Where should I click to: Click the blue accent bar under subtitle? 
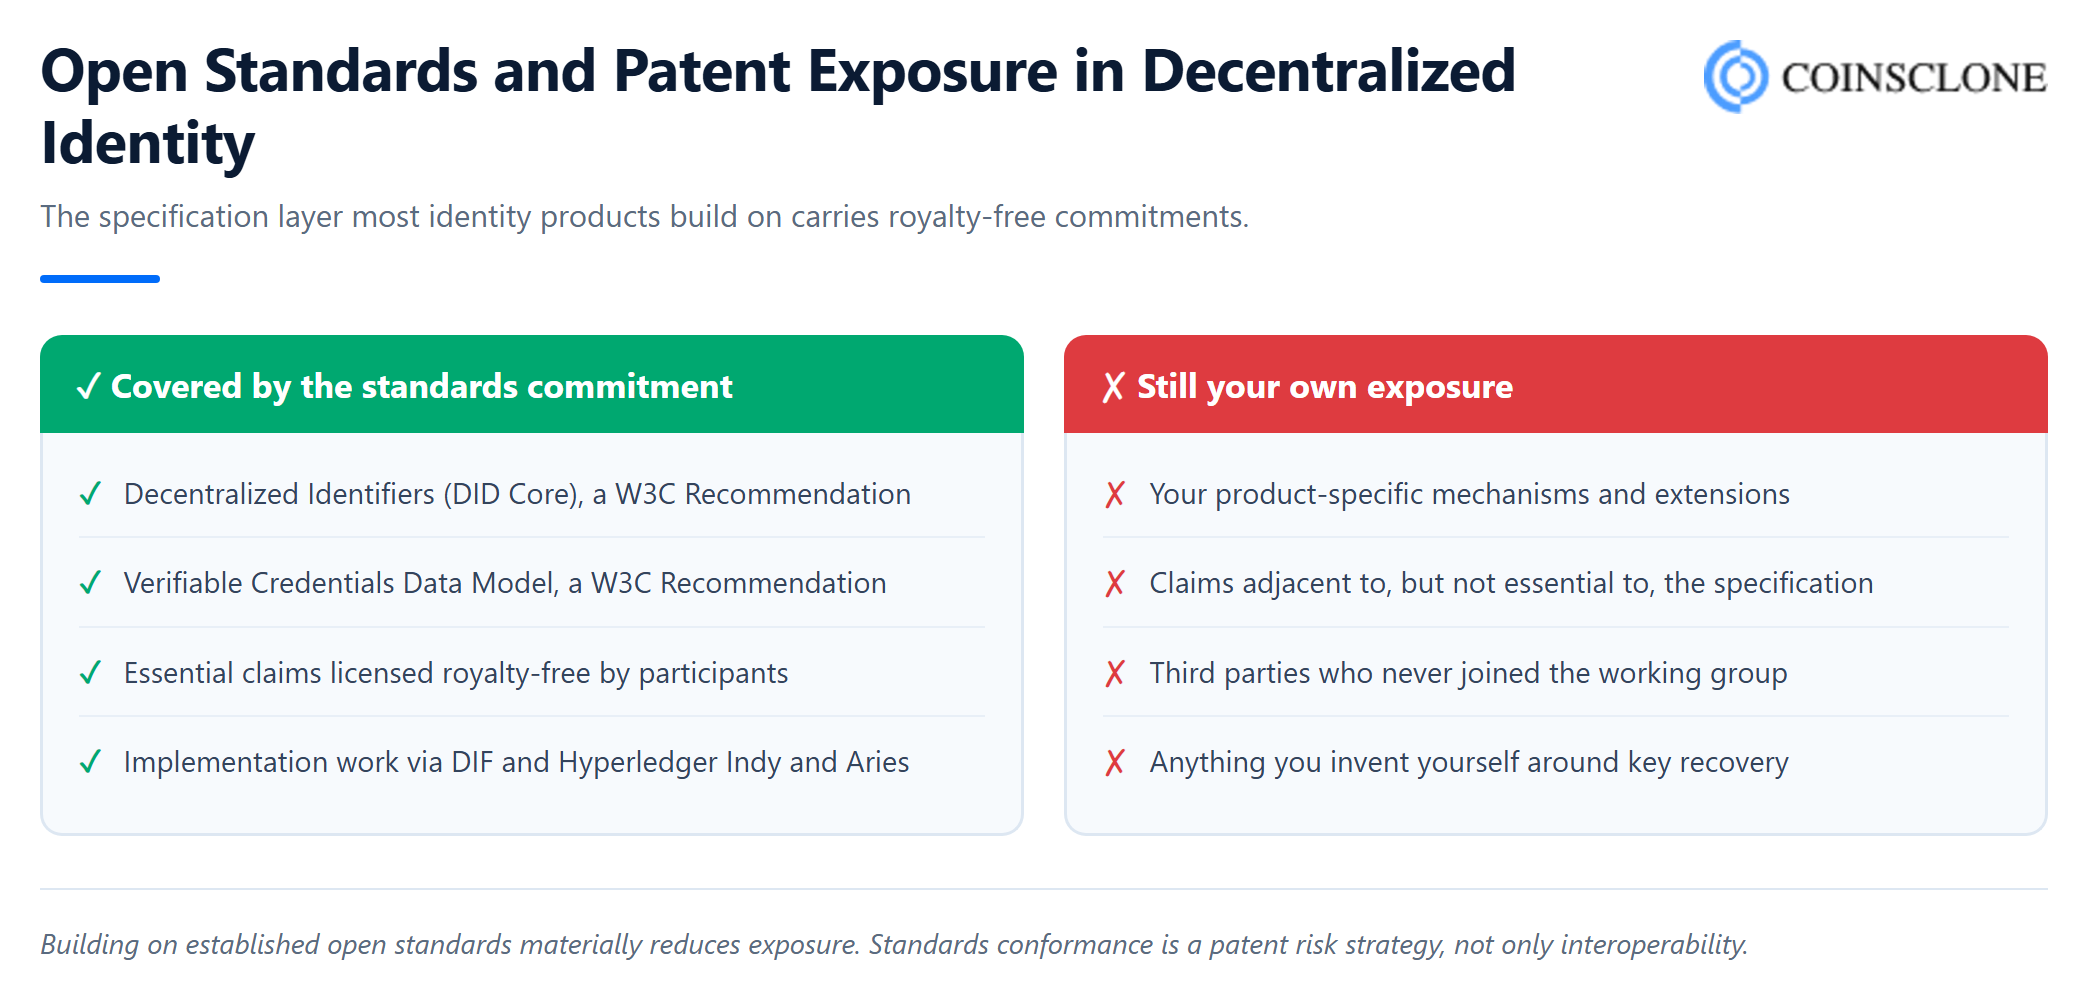click(100, 279)
